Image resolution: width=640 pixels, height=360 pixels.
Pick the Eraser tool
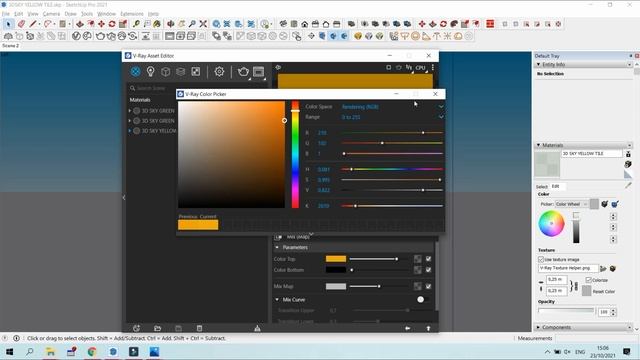(21, 24)
